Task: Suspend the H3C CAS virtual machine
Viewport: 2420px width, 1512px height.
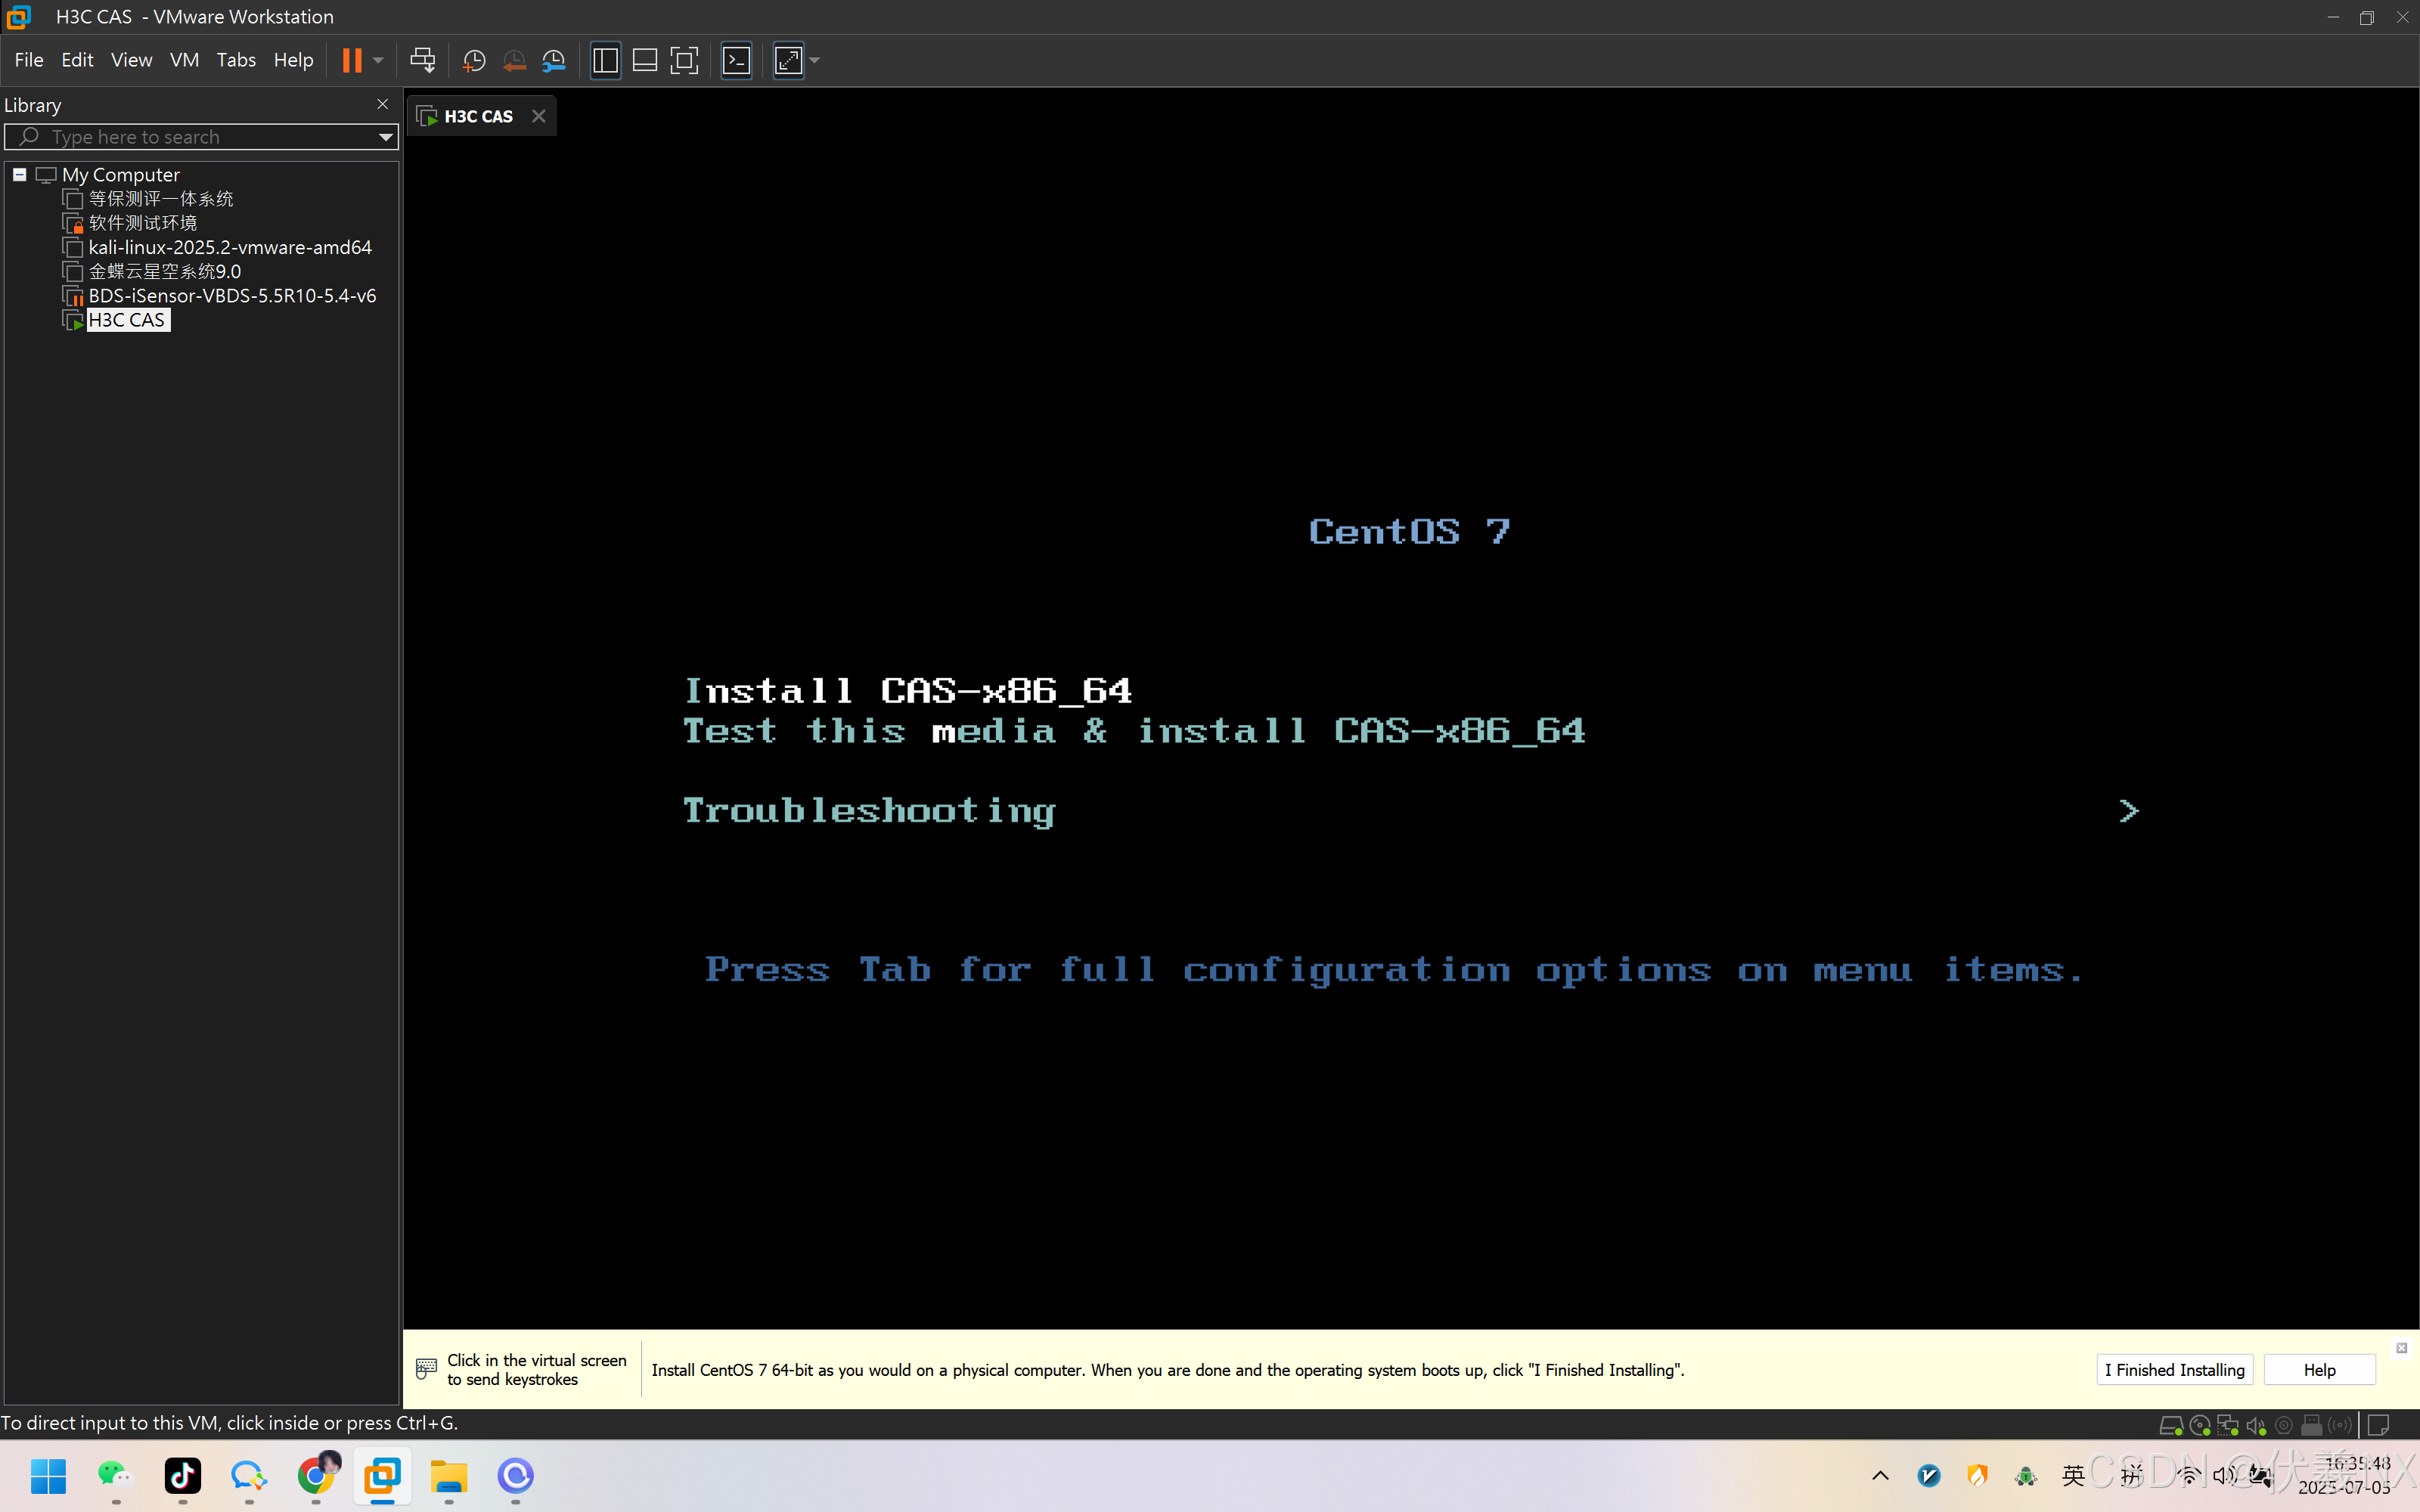Action: (x=353, y=60)
